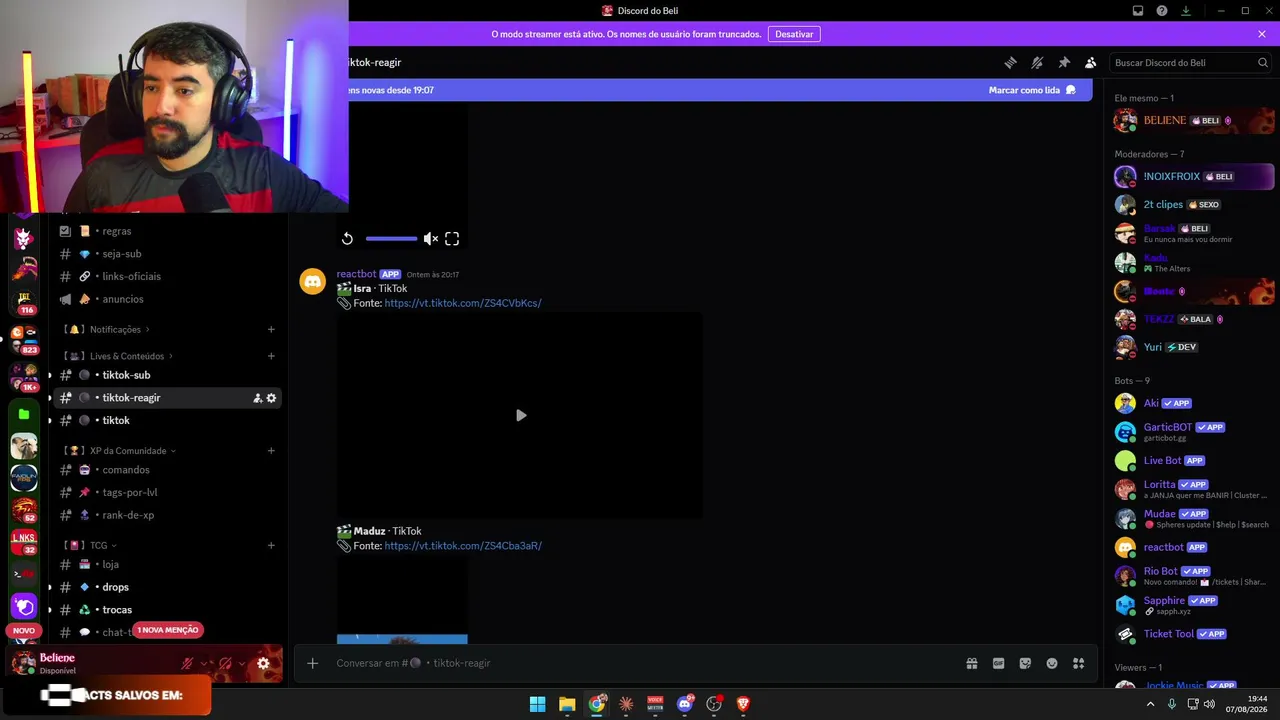This screenshot has width=1280, height=720.
Task: Replay the video with the restart icon
Action: [347, 238]
